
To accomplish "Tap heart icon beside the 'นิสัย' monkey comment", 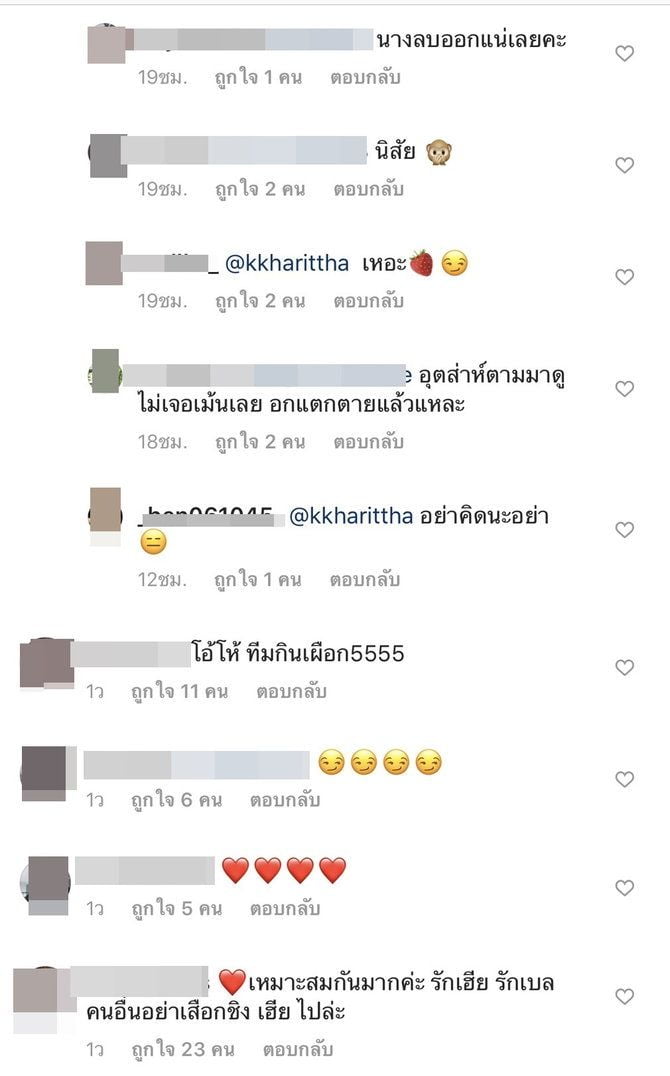I will click(x=624, y=165).
